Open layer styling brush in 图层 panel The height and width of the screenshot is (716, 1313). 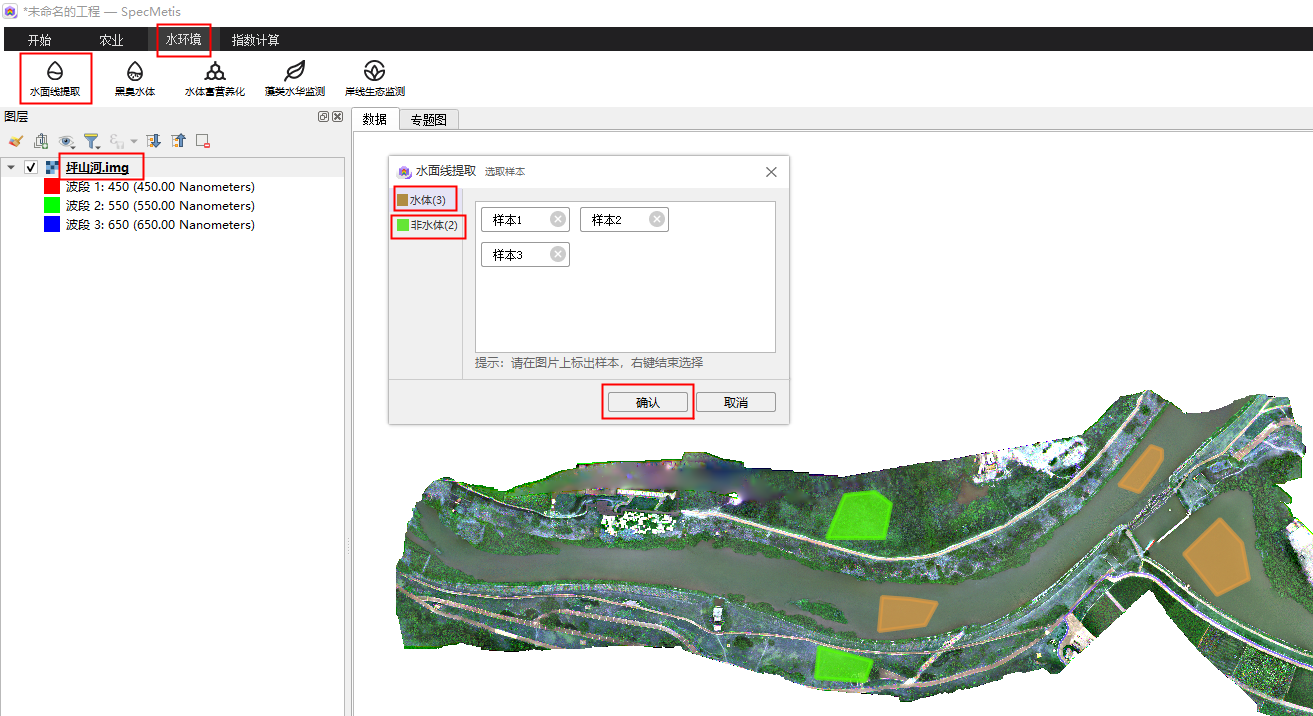15,142
